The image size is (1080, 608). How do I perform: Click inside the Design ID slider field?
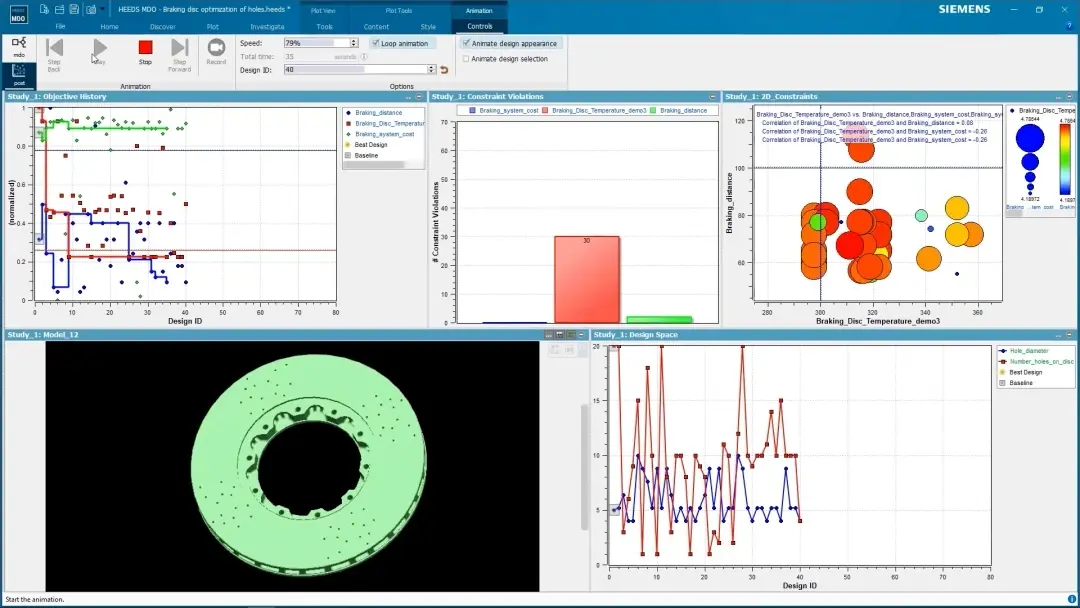tap(355, 70)
